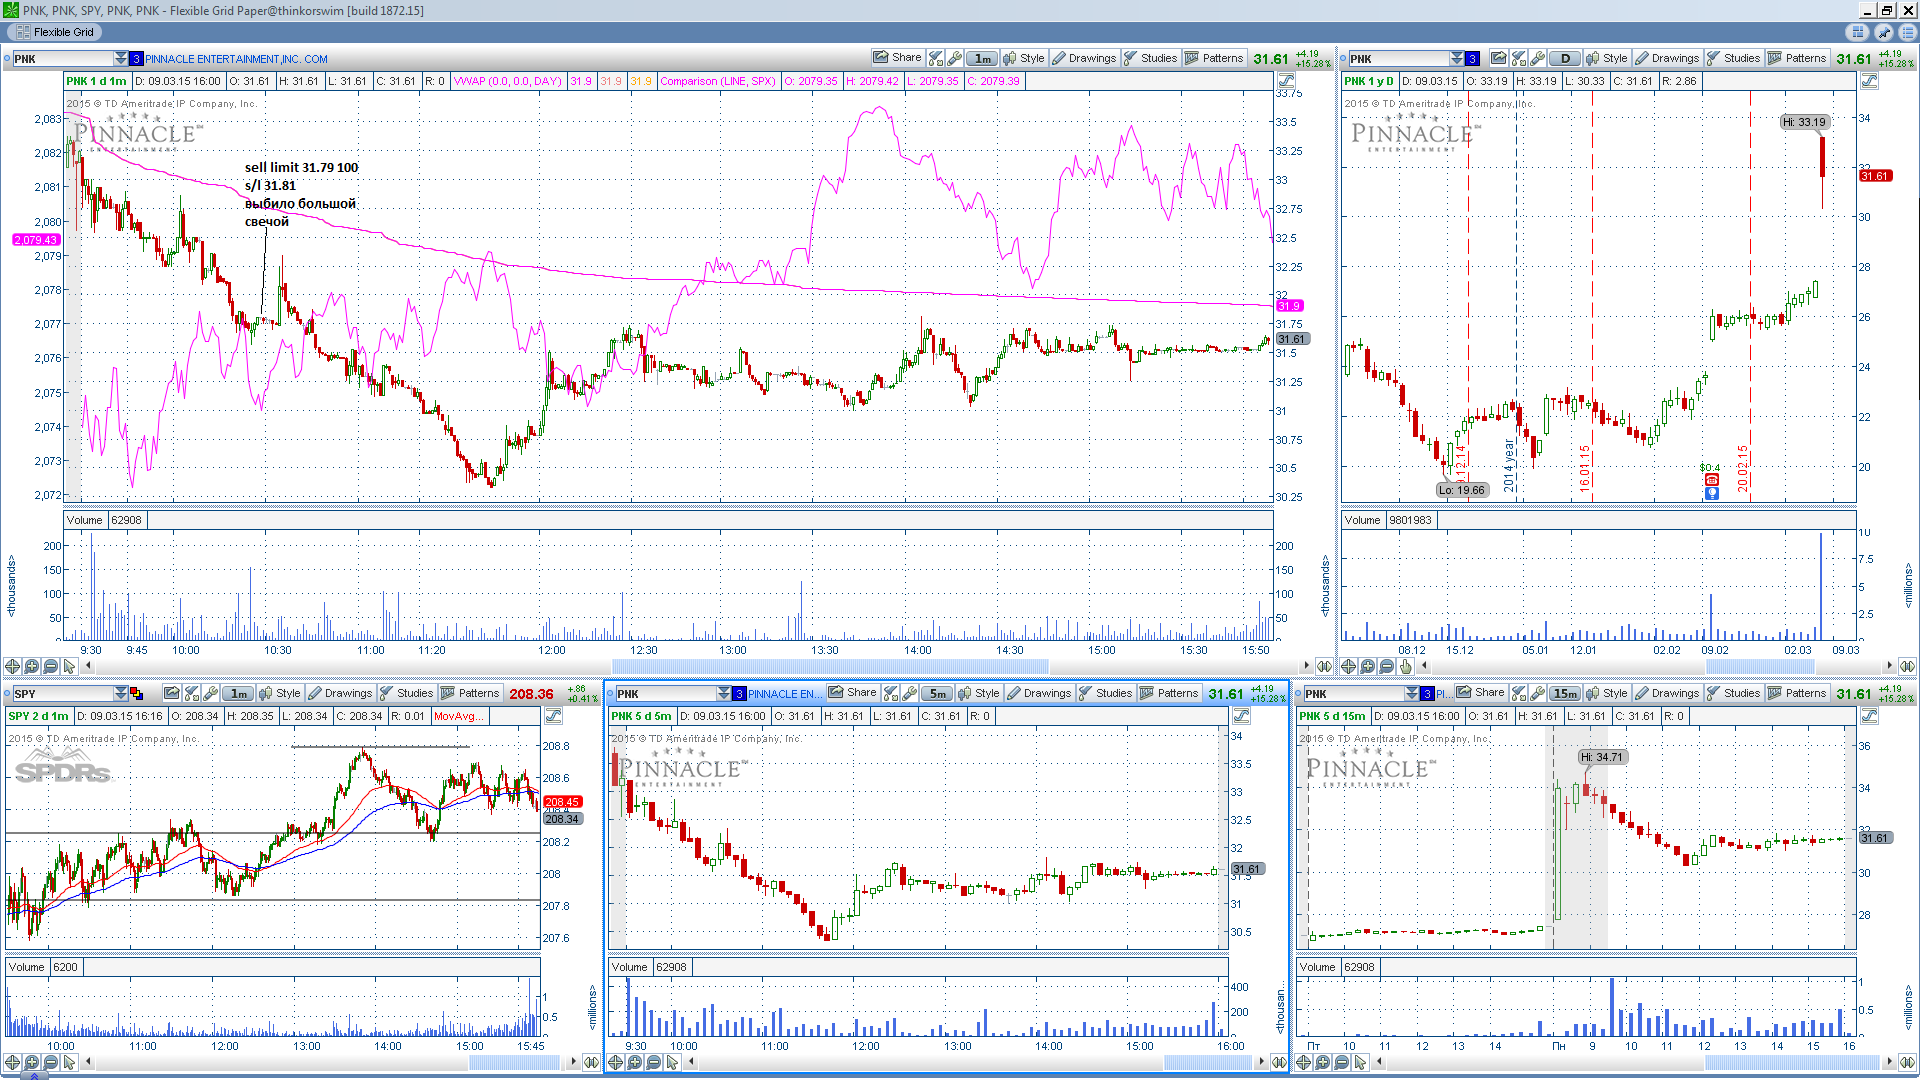Open Share menu in top-left PNK chart
Viewport: 1920px width, 1080px height.
click(897, 58)
